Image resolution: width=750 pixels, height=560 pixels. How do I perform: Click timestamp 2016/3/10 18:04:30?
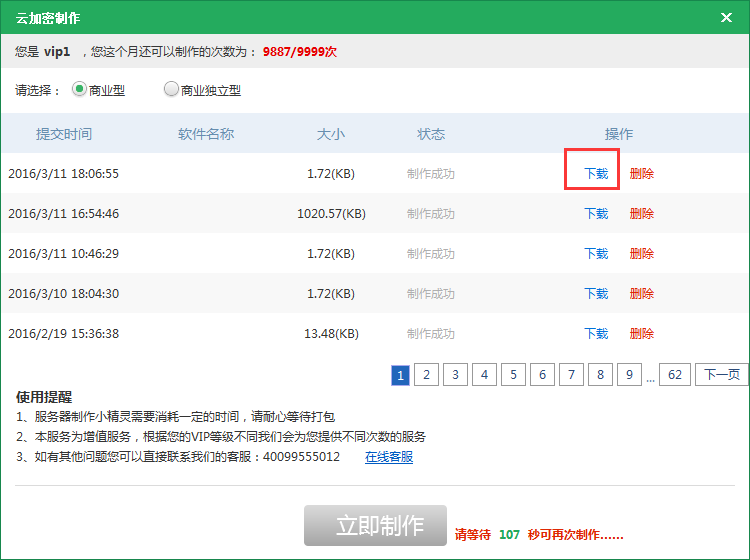click(x=64, y=294)
